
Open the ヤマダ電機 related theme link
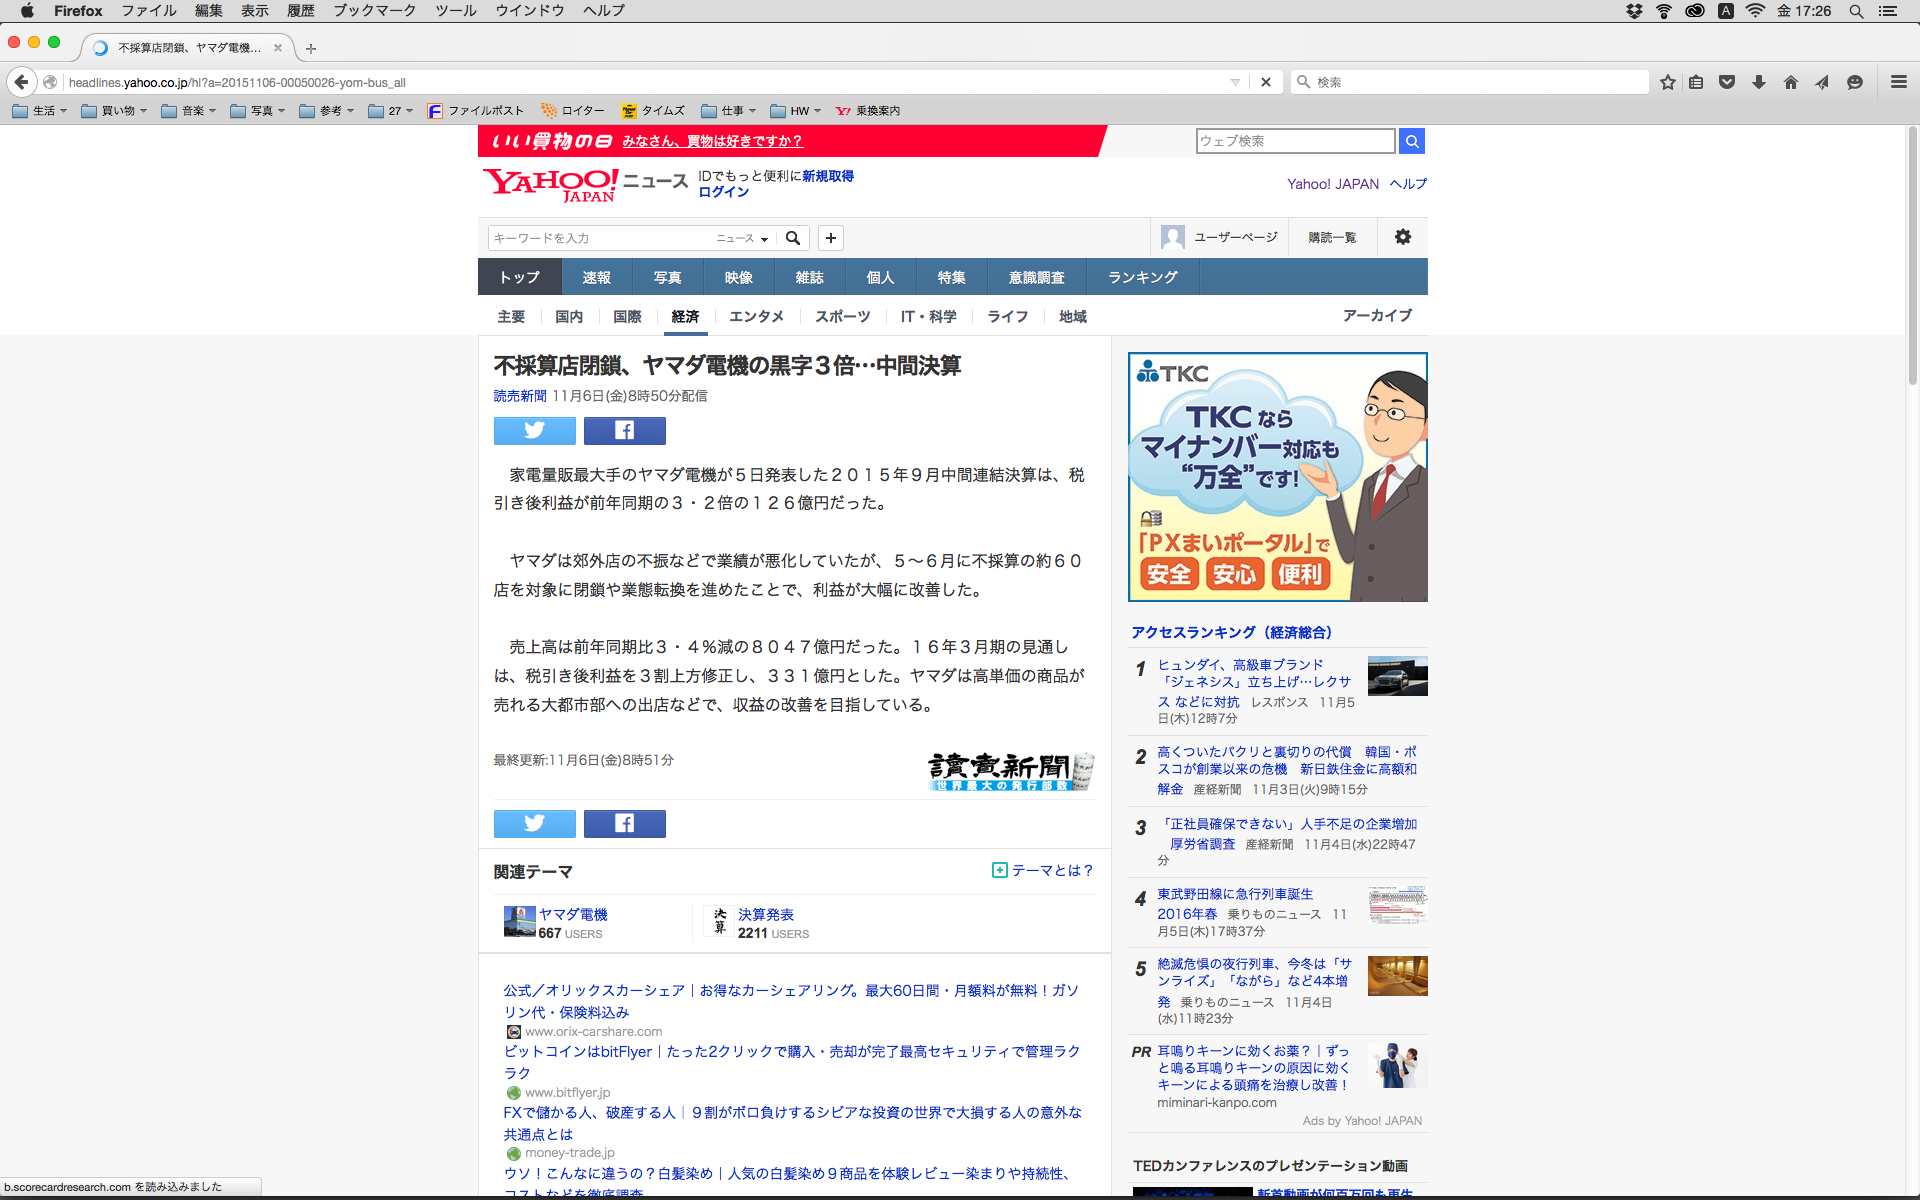point(572,914)
